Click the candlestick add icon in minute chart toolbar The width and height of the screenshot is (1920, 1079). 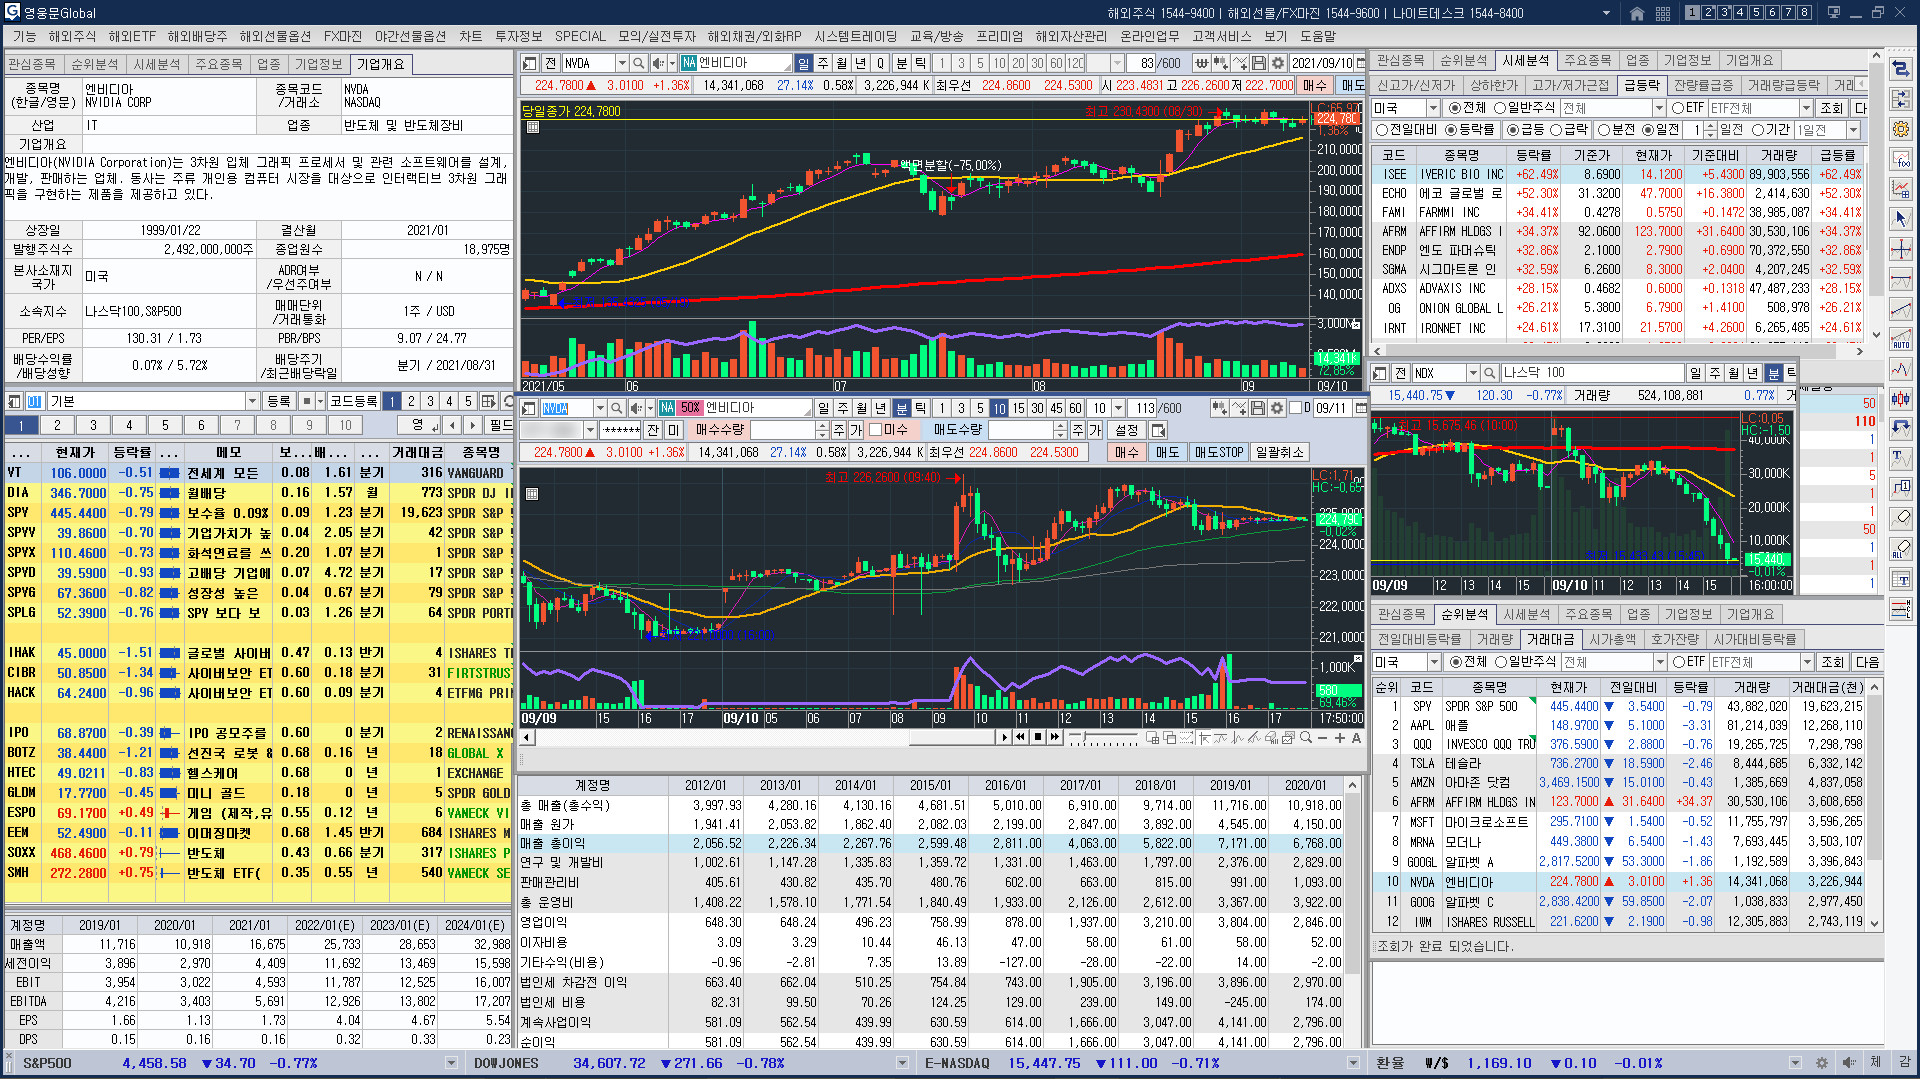pyautogui.click(x=1220, y=408)
